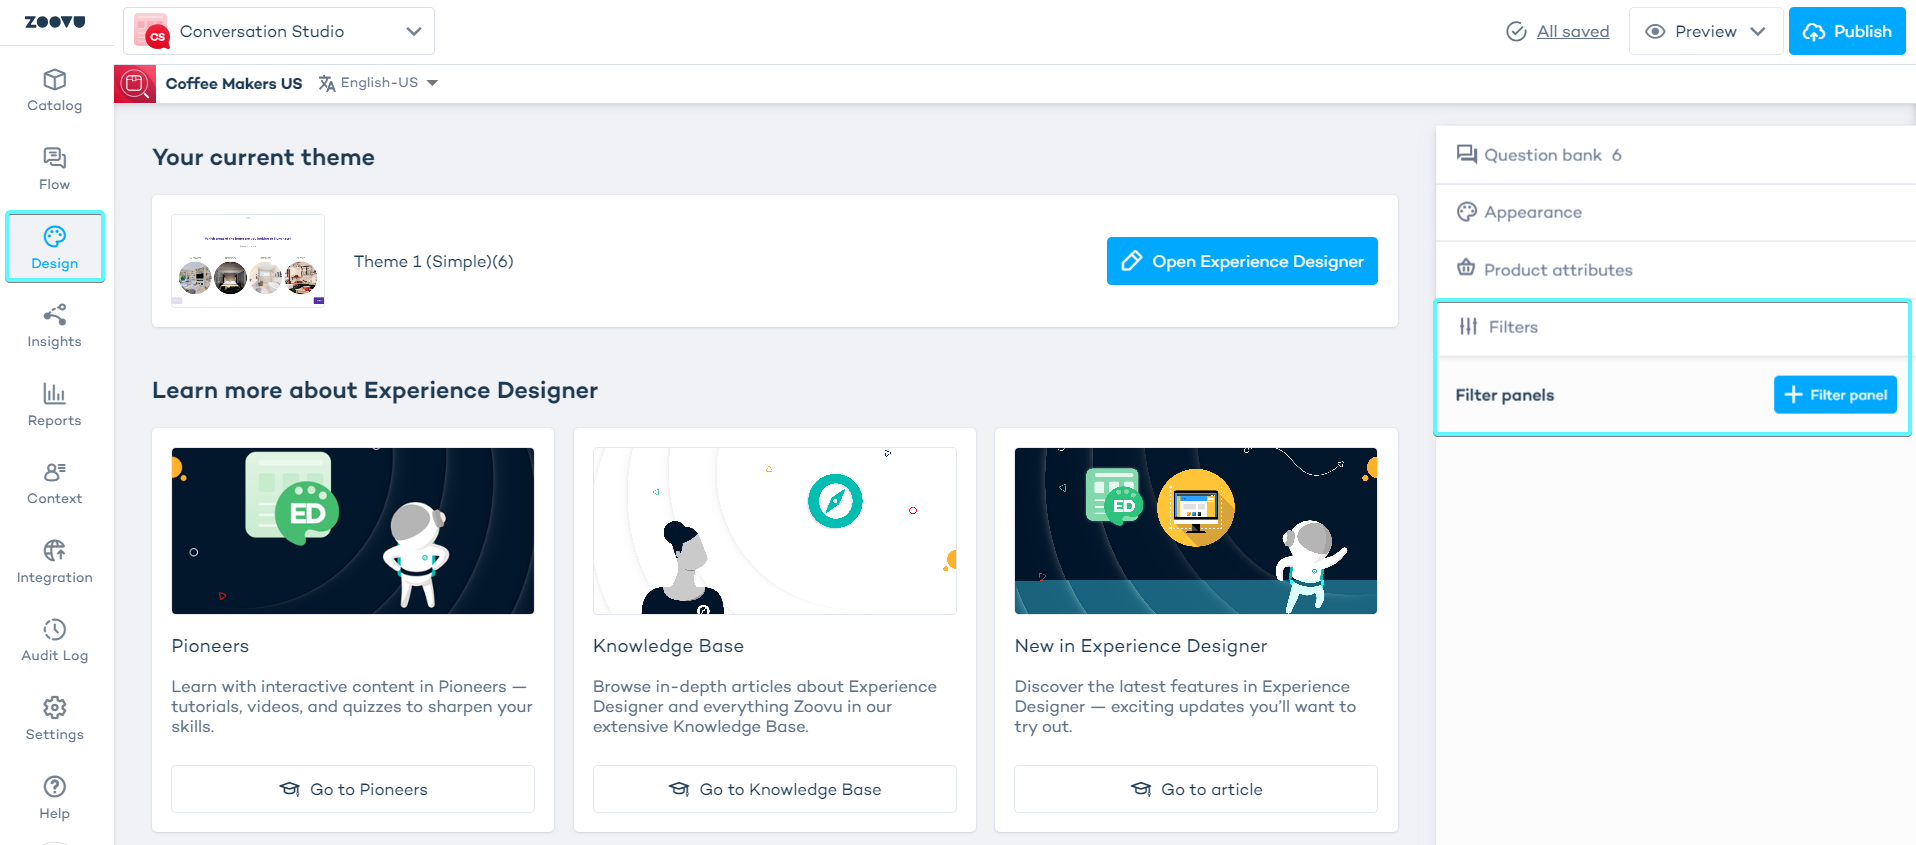Open the Product attributes panel
Screen dimensions: 1916x845
tap(1557, 270)
